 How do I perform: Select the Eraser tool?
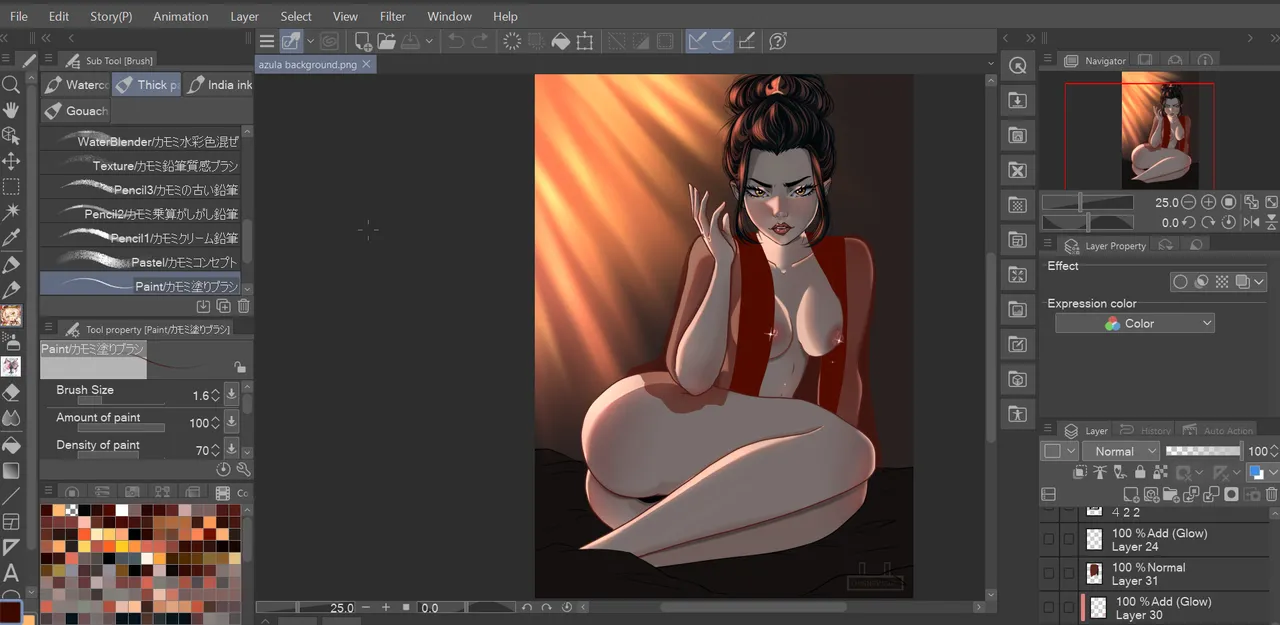point(11,392)
